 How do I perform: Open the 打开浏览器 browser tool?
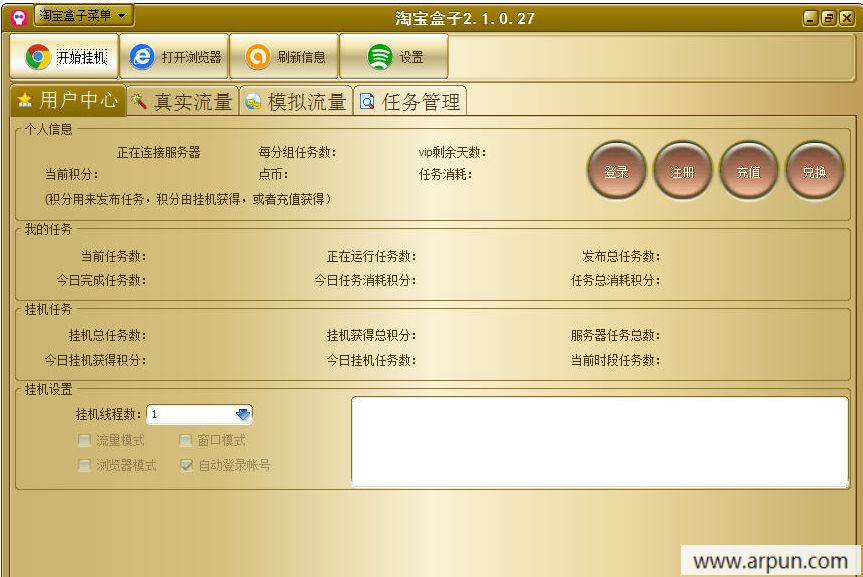[x=177, y=56]
